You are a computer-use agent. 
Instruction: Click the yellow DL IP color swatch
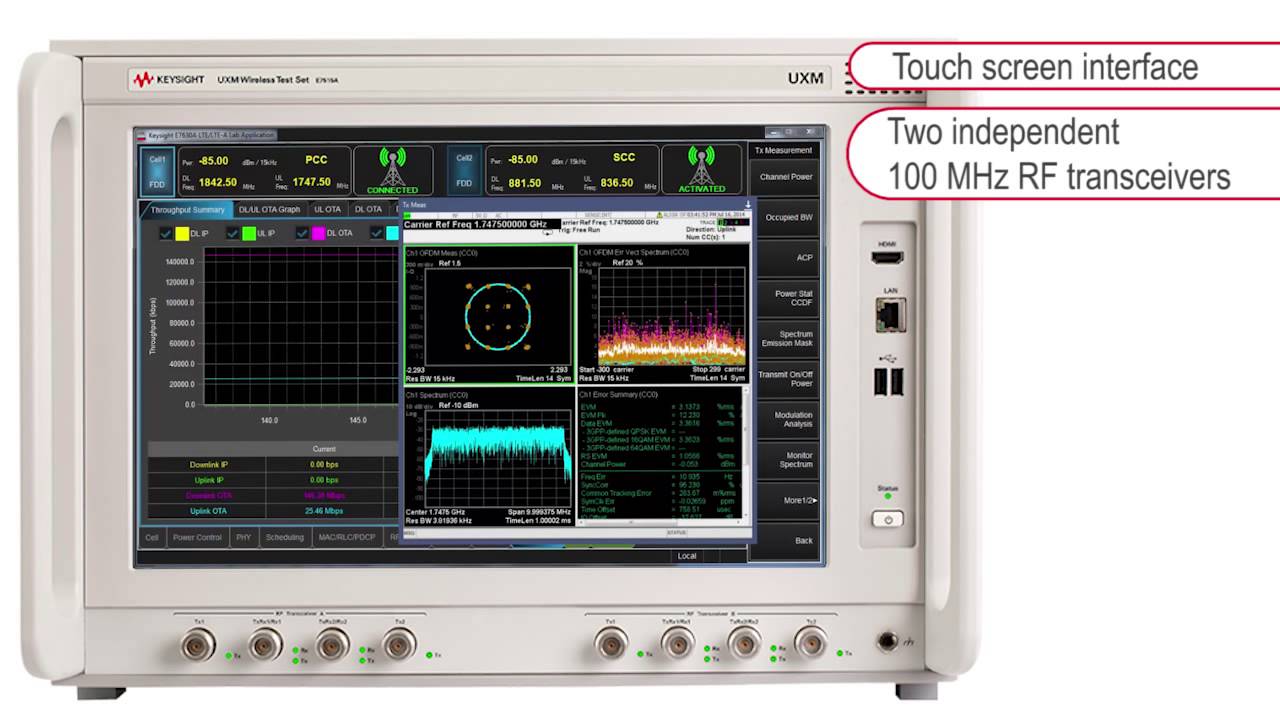coord(182,233)
